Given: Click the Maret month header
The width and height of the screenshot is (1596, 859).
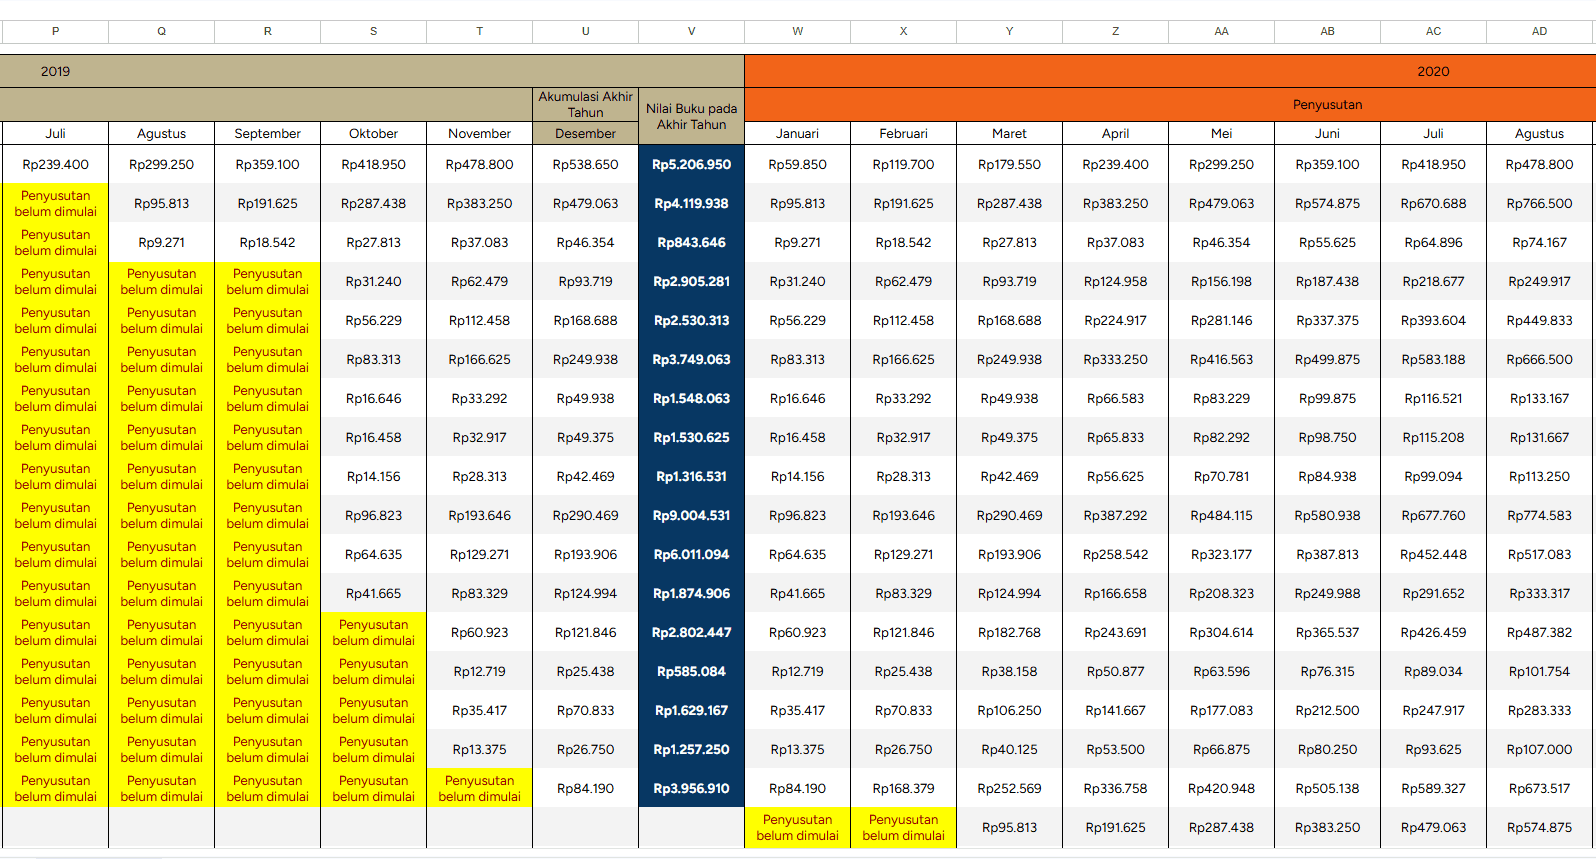Looking at the screenshot, I should (x=1009, y=133).
